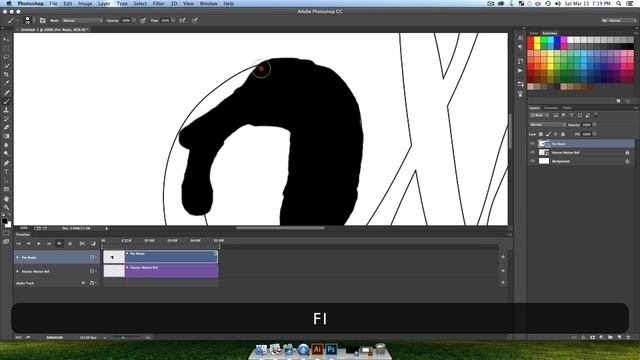Select the Gradient tool

pos(6,136)
